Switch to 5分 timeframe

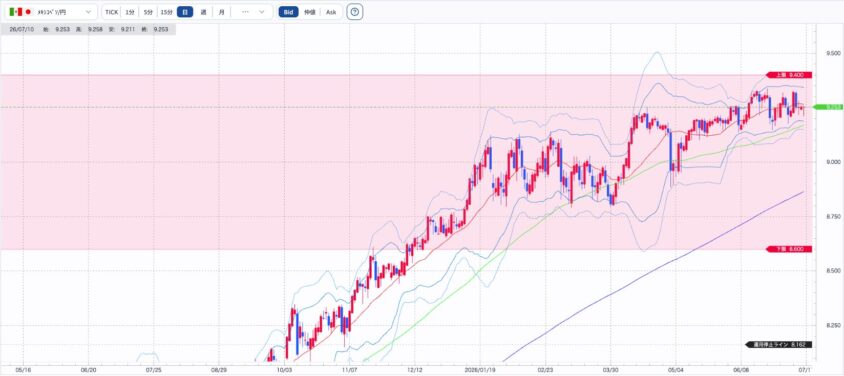pos(148,12)
